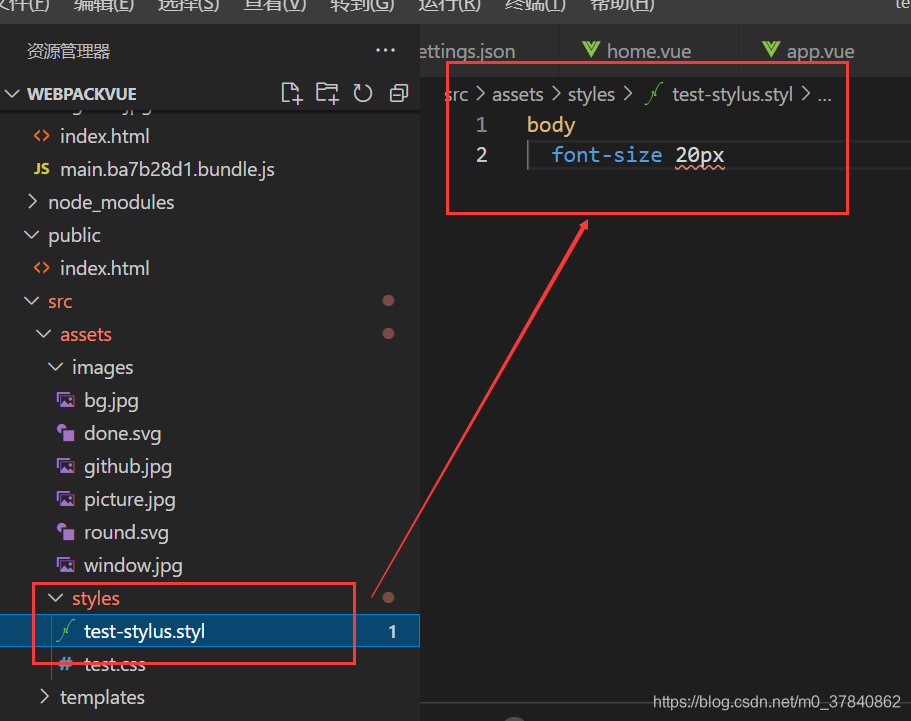Click the font-size property on line 2
Screen dimensions: 911x721
point(607,155)
